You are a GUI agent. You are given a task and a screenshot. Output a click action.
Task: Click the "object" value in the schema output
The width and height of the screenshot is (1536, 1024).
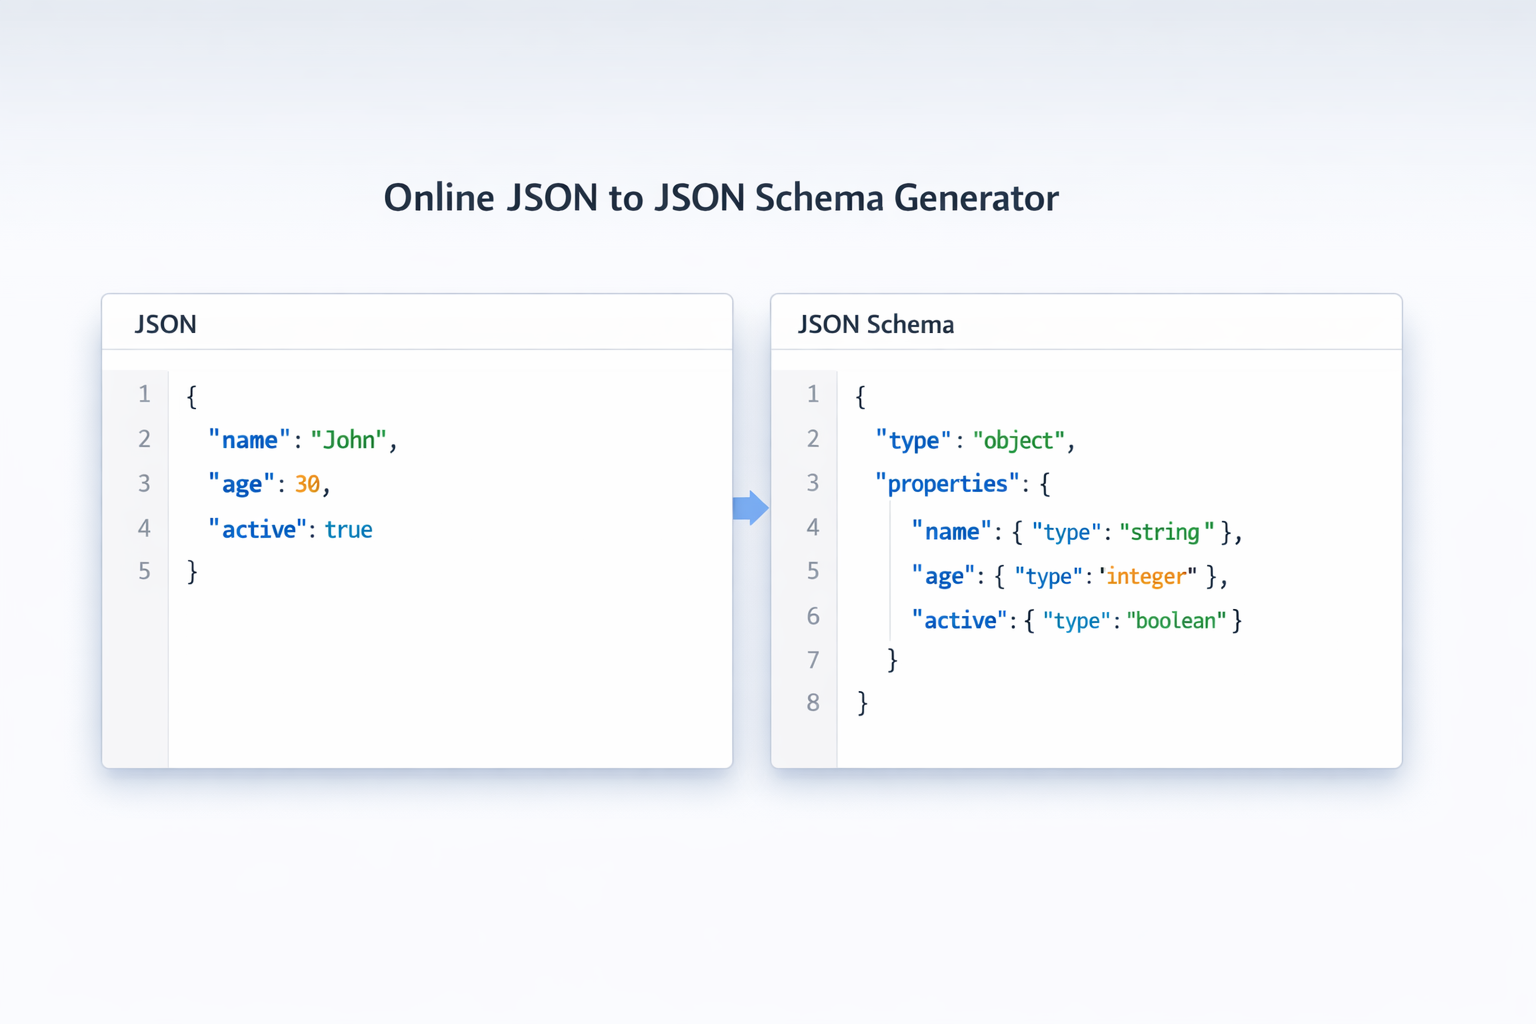tap(1019, 440)
